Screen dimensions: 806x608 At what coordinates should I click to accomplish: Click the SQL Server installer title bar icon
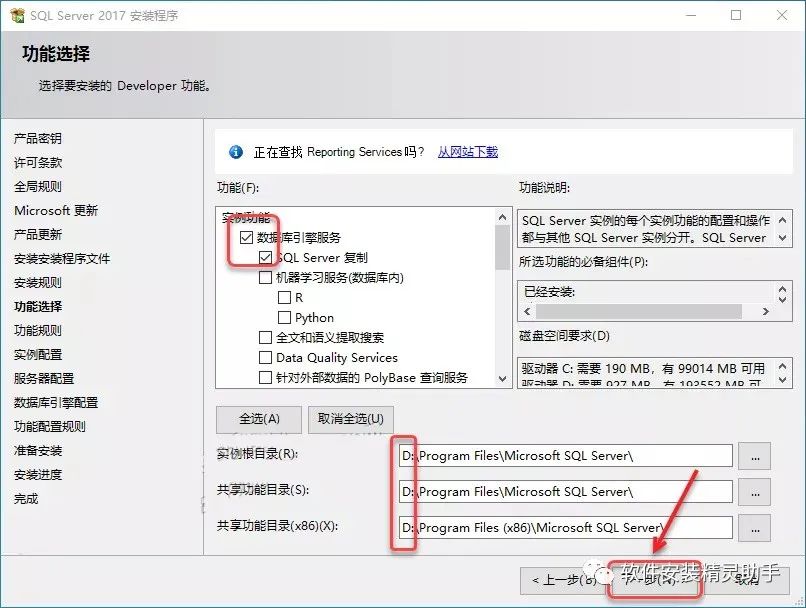click(17, 15)
